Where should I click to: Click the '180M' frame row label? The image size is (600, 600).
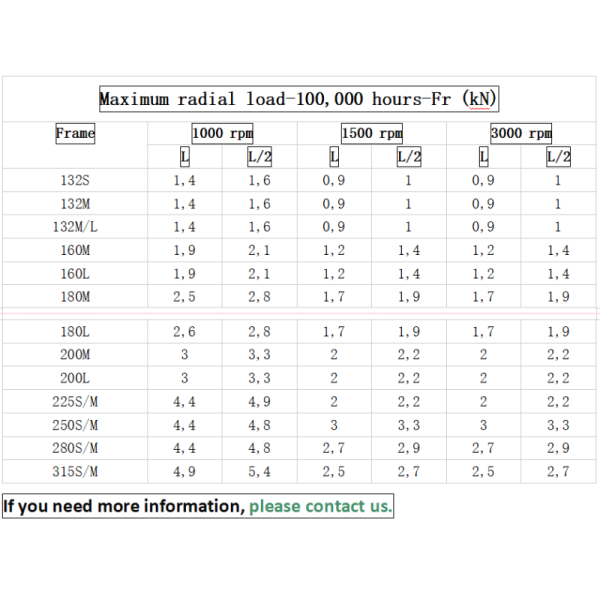(75, 297)
